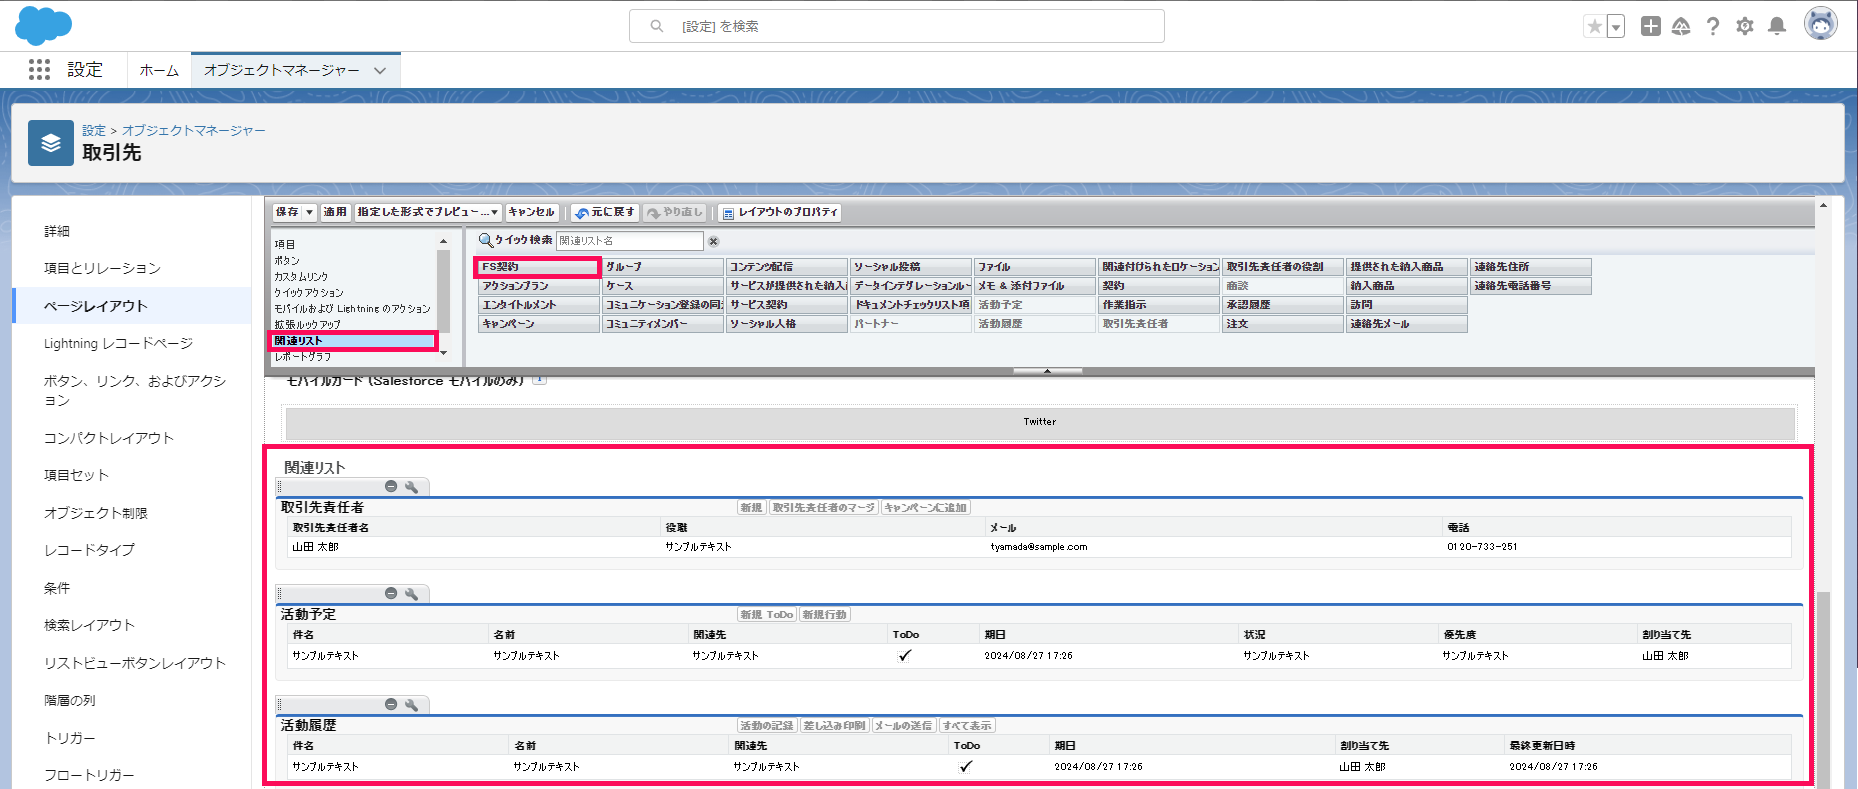This screenshot has width=1858, height=789.
Task: Click the 新規 ToDo button in 活動予定
Action: [767, 615]
